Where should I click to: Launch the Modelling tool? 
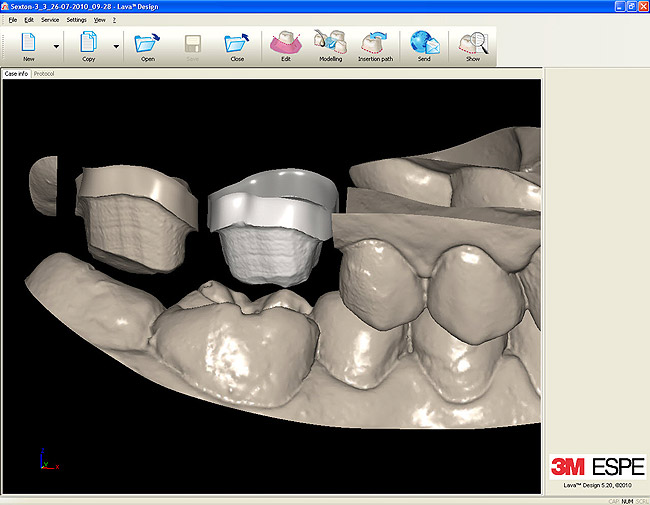click(x=330, y=43)
